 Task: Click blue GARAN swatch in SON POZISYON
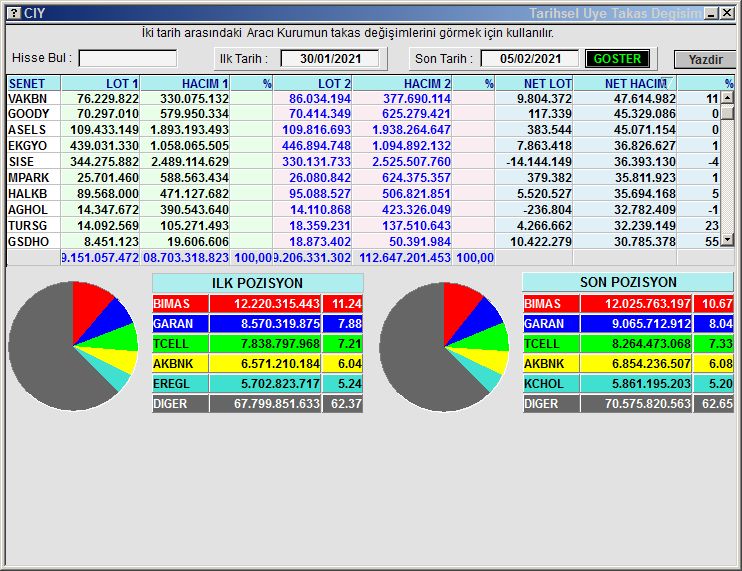(x=551, y=324)
